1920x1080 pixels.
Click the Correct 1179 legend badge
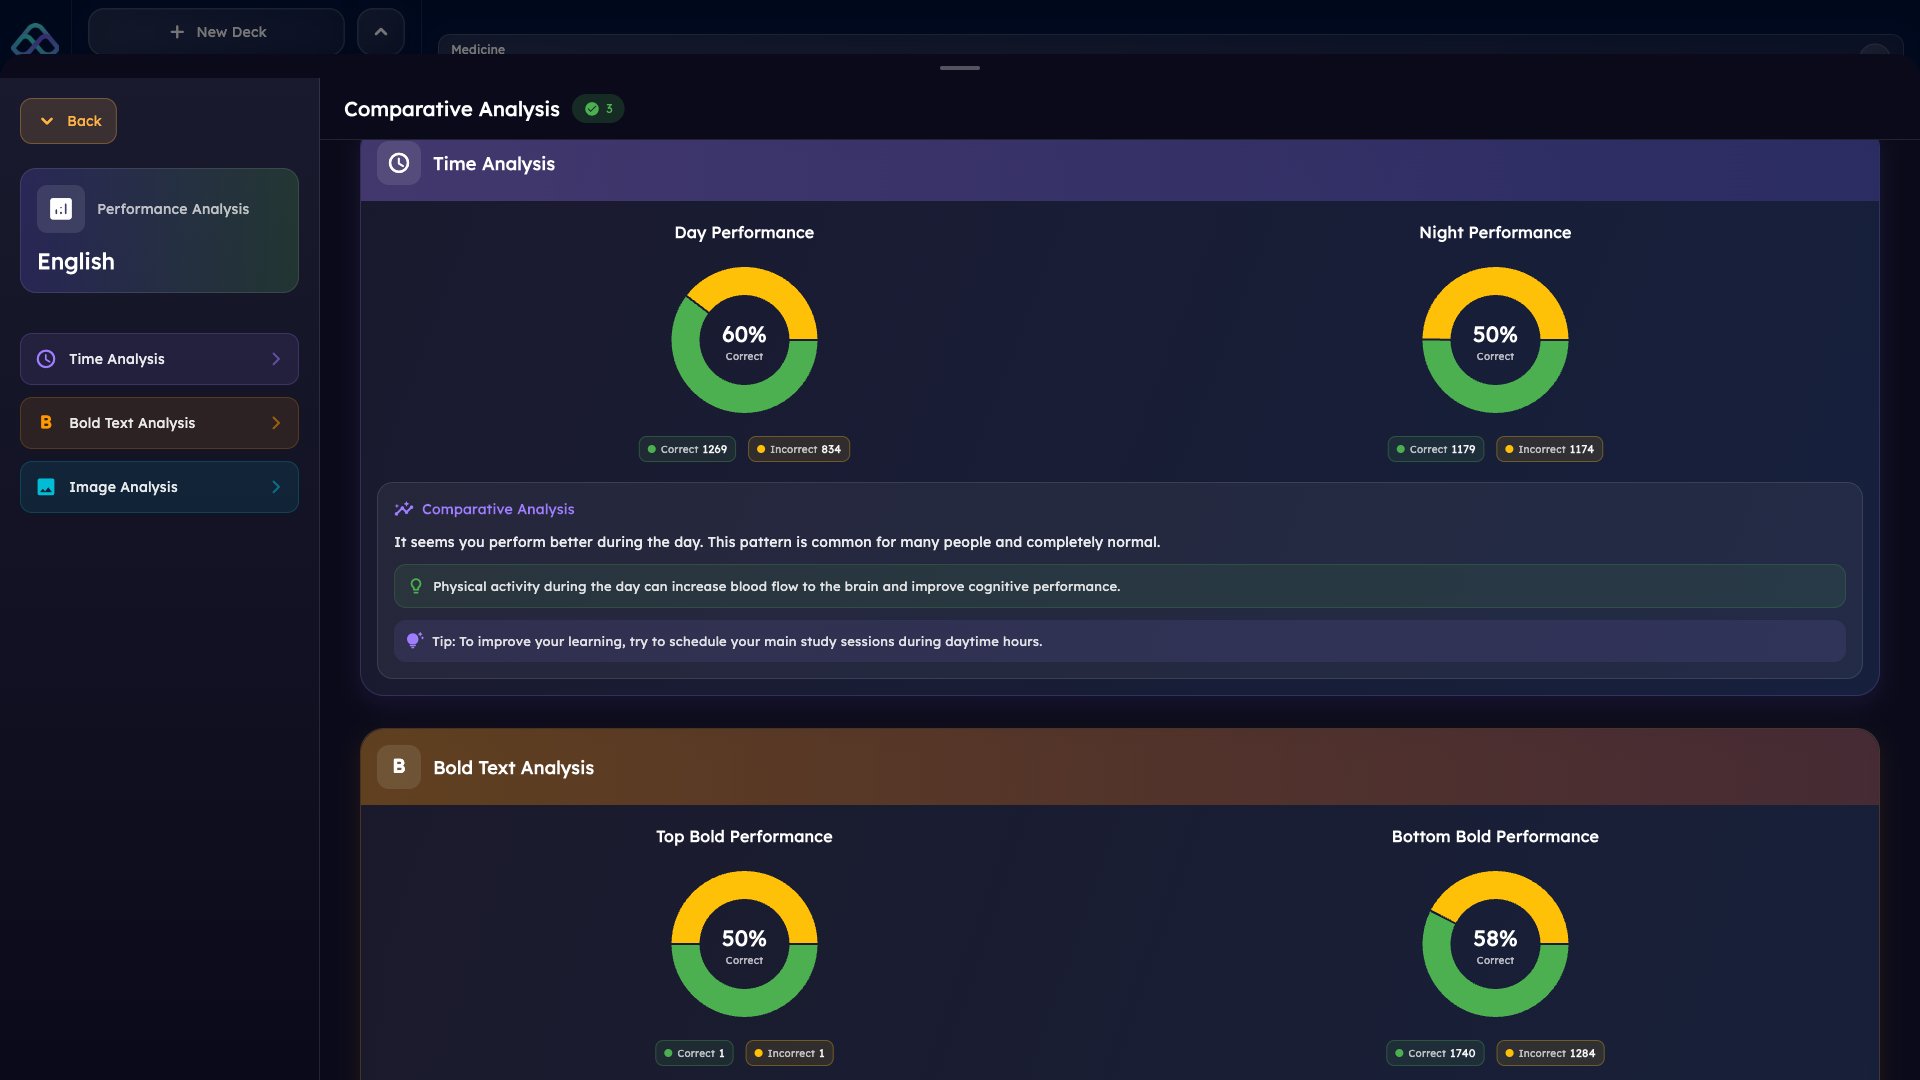point(1435,449)
